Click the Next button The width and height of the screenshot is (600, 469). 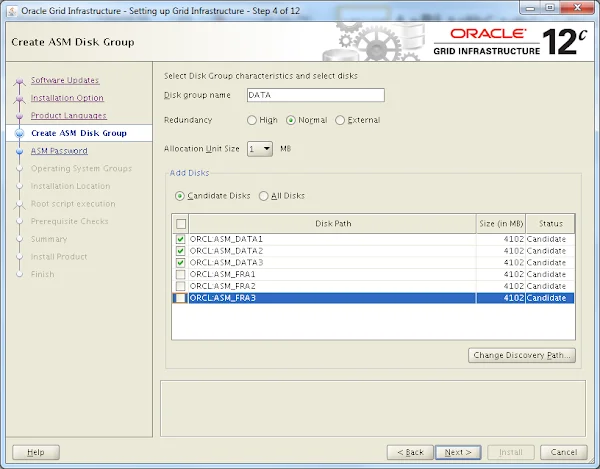pos(458,452)
